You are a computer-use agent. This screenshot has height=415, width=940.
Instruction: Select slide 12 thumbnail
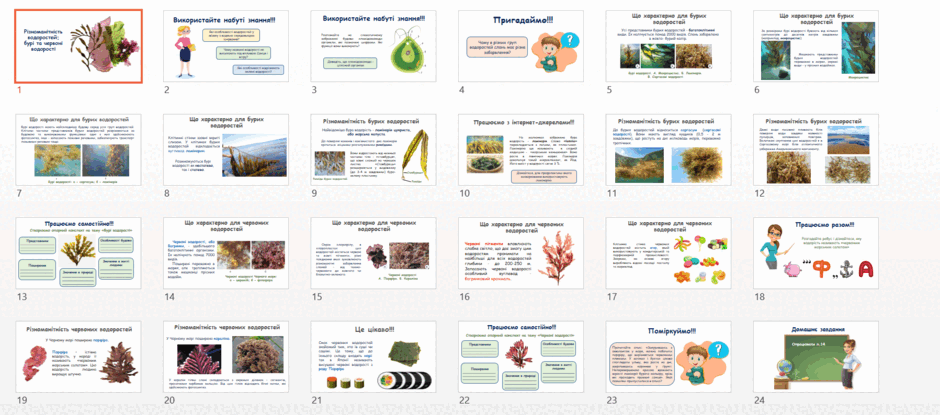pos(816,150)
